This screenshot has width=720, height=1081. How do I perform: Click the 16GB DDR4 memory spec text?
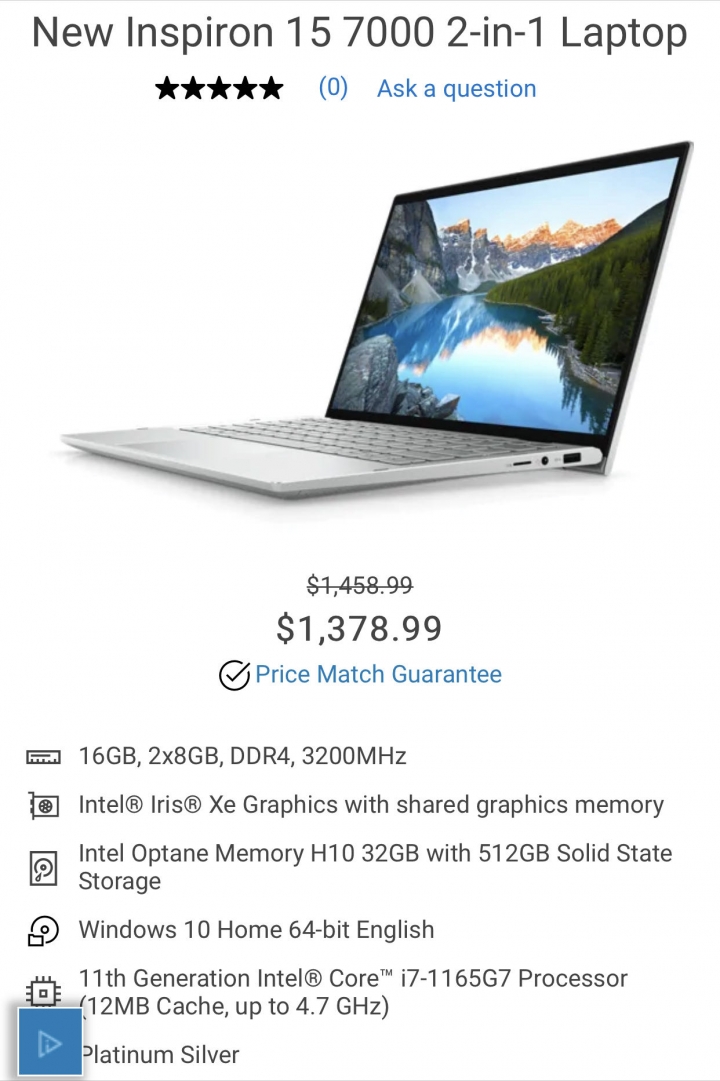242,756
